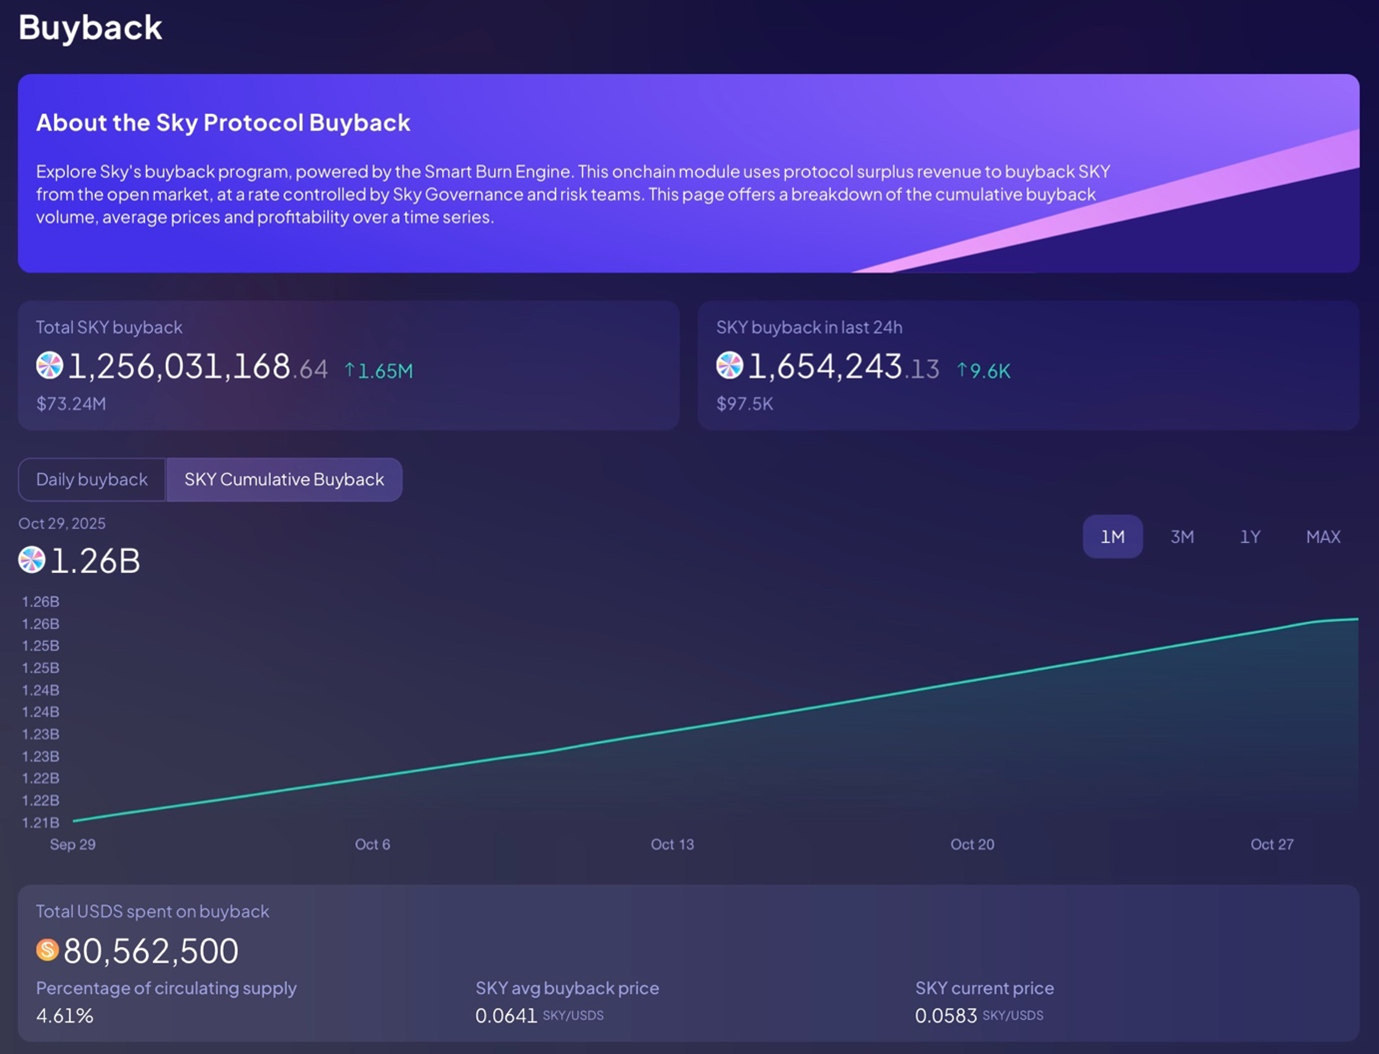Viewport: 1379px width, 1054px height.
Task: Set chart range to 1Y
Action: 1250,537
